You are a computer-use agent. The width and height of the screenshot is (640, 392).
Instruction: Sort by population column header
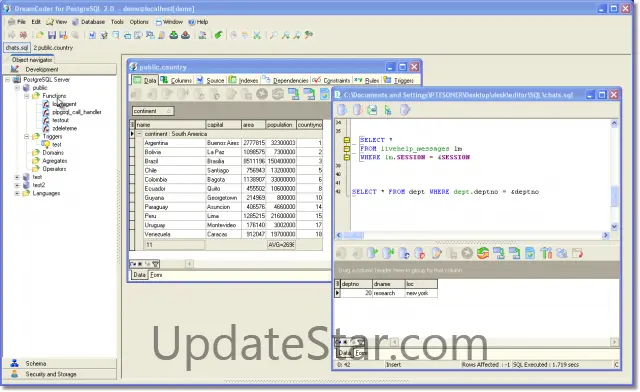(x=280, y=125)
